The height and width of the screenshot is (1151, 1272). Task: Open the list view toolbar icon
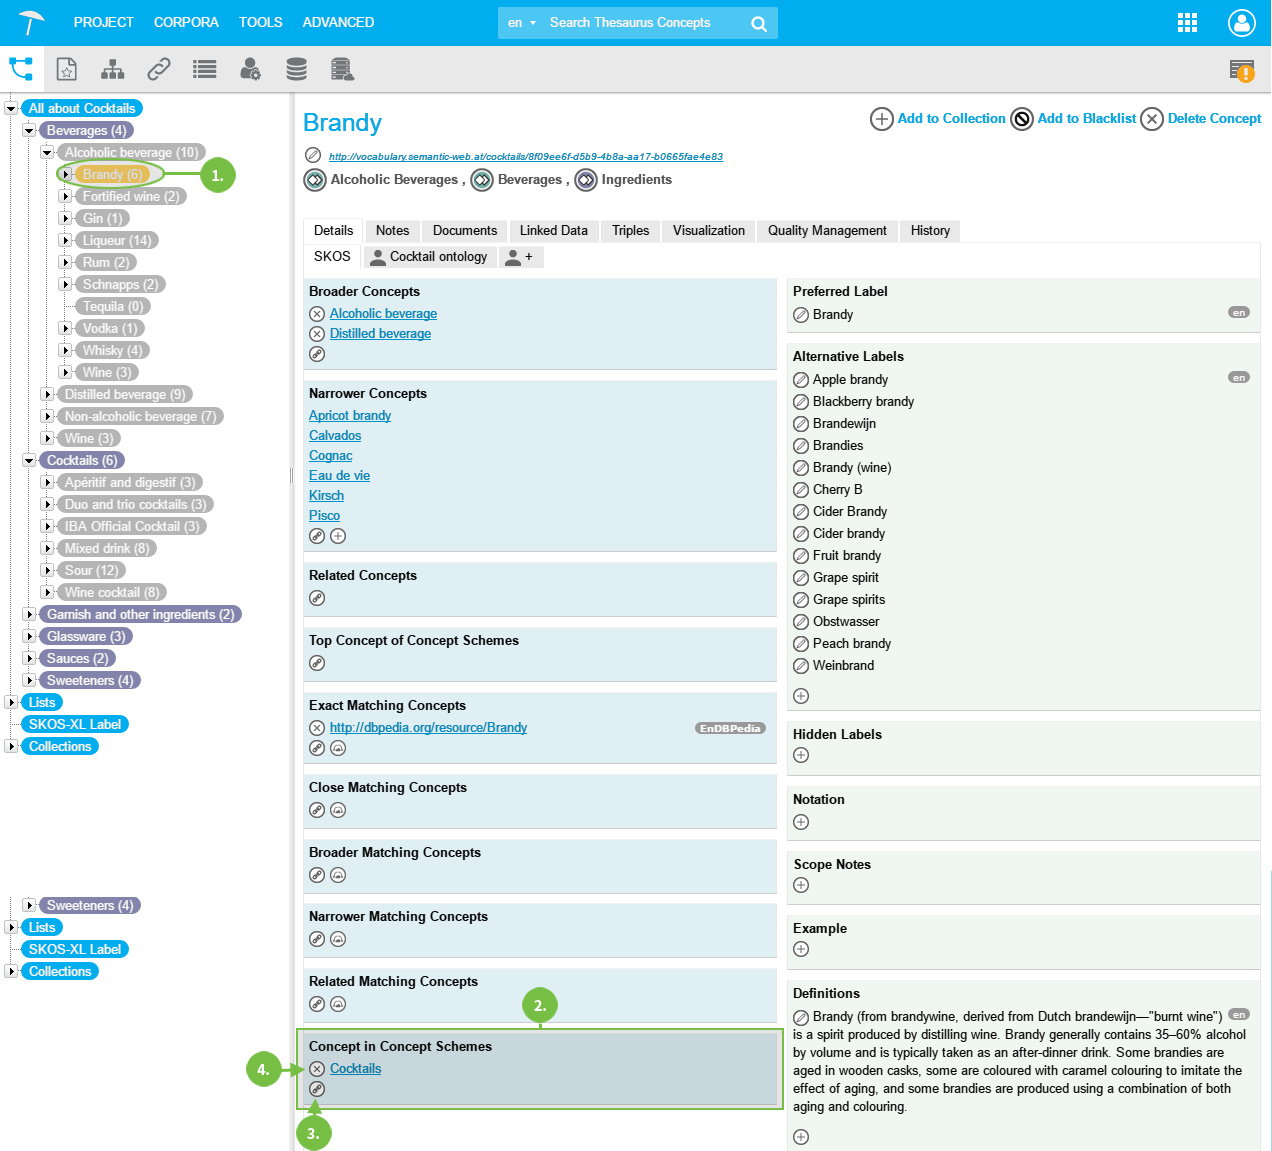pyautogui.click(x=205, y=69)
